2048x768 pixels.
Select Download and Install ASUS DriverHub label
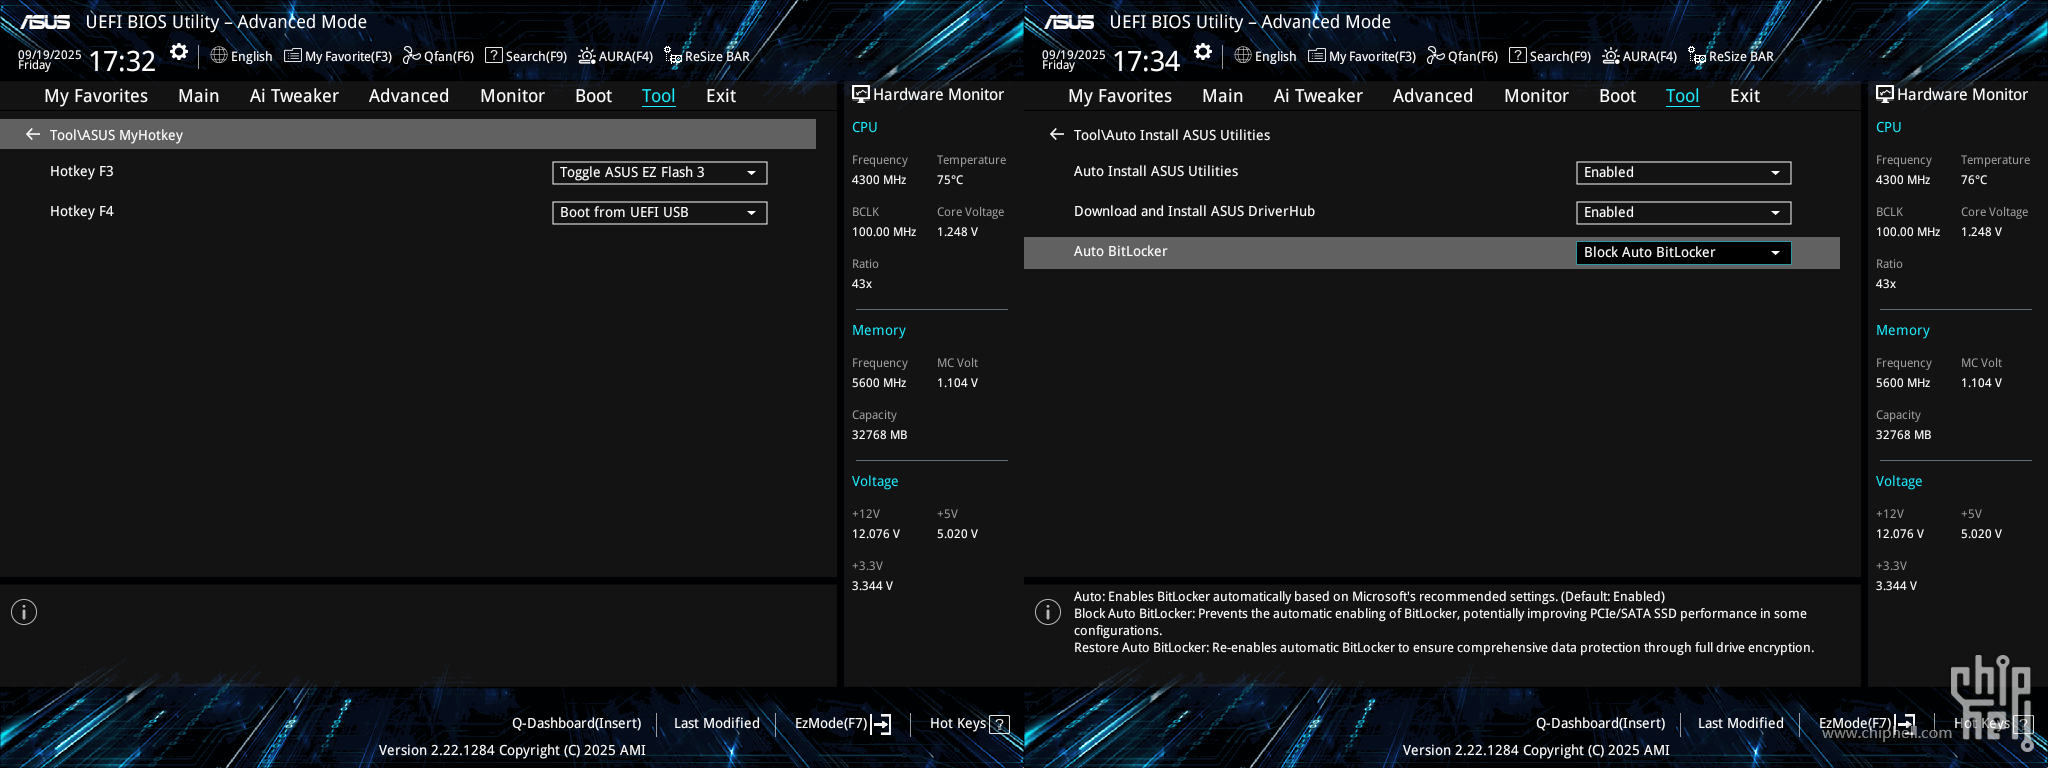click(x=1194, y=211)
